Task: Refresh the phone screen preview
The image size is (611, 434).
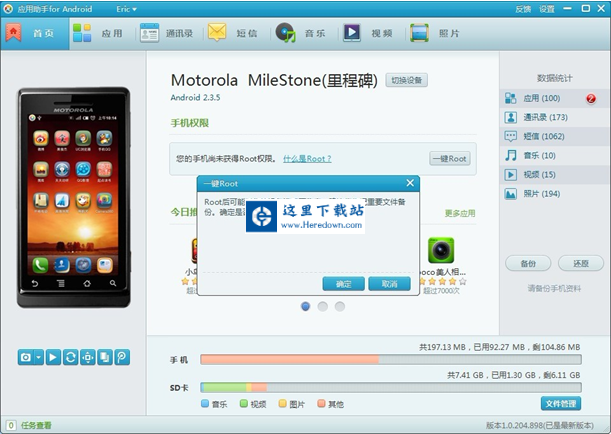Action: [71, 357]
